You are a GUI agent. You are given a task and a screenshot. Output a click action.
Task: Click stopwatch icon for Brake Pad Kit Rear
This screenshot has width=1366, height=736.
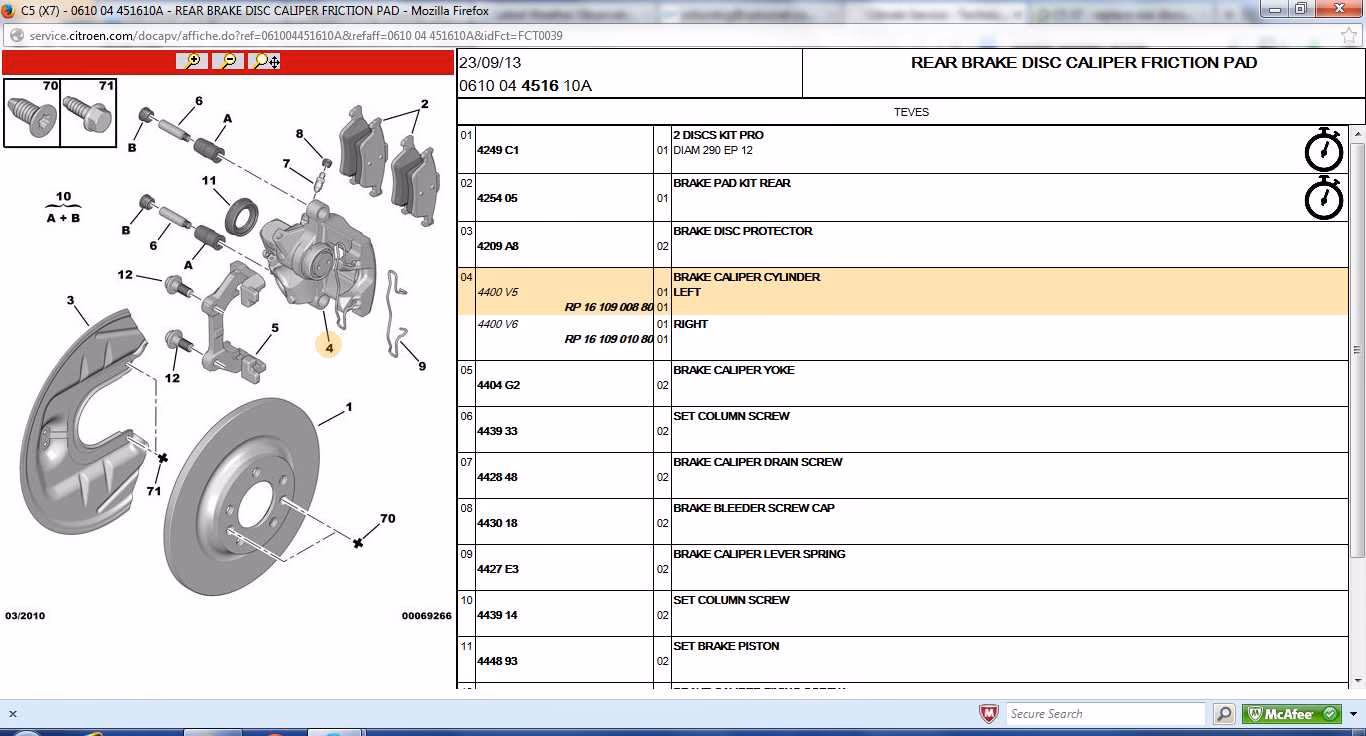click(1324, 197)
